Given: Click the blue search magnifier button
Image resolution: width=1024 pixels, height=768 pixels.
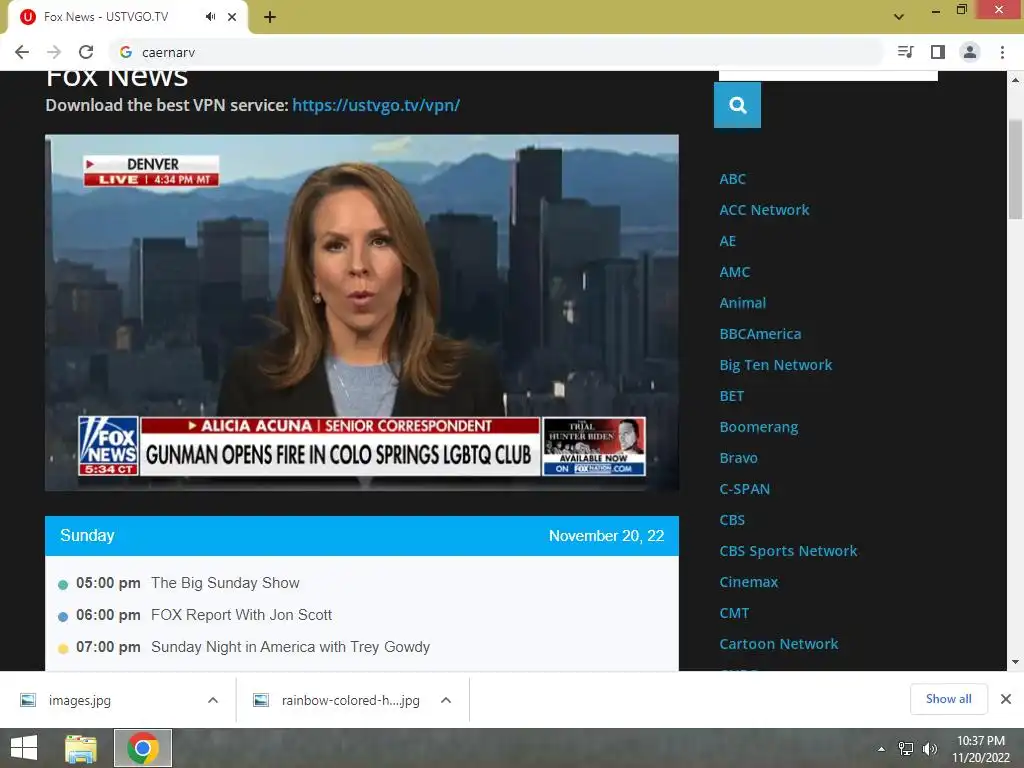Looking at the screenshot, I should (x=737, y=105).
